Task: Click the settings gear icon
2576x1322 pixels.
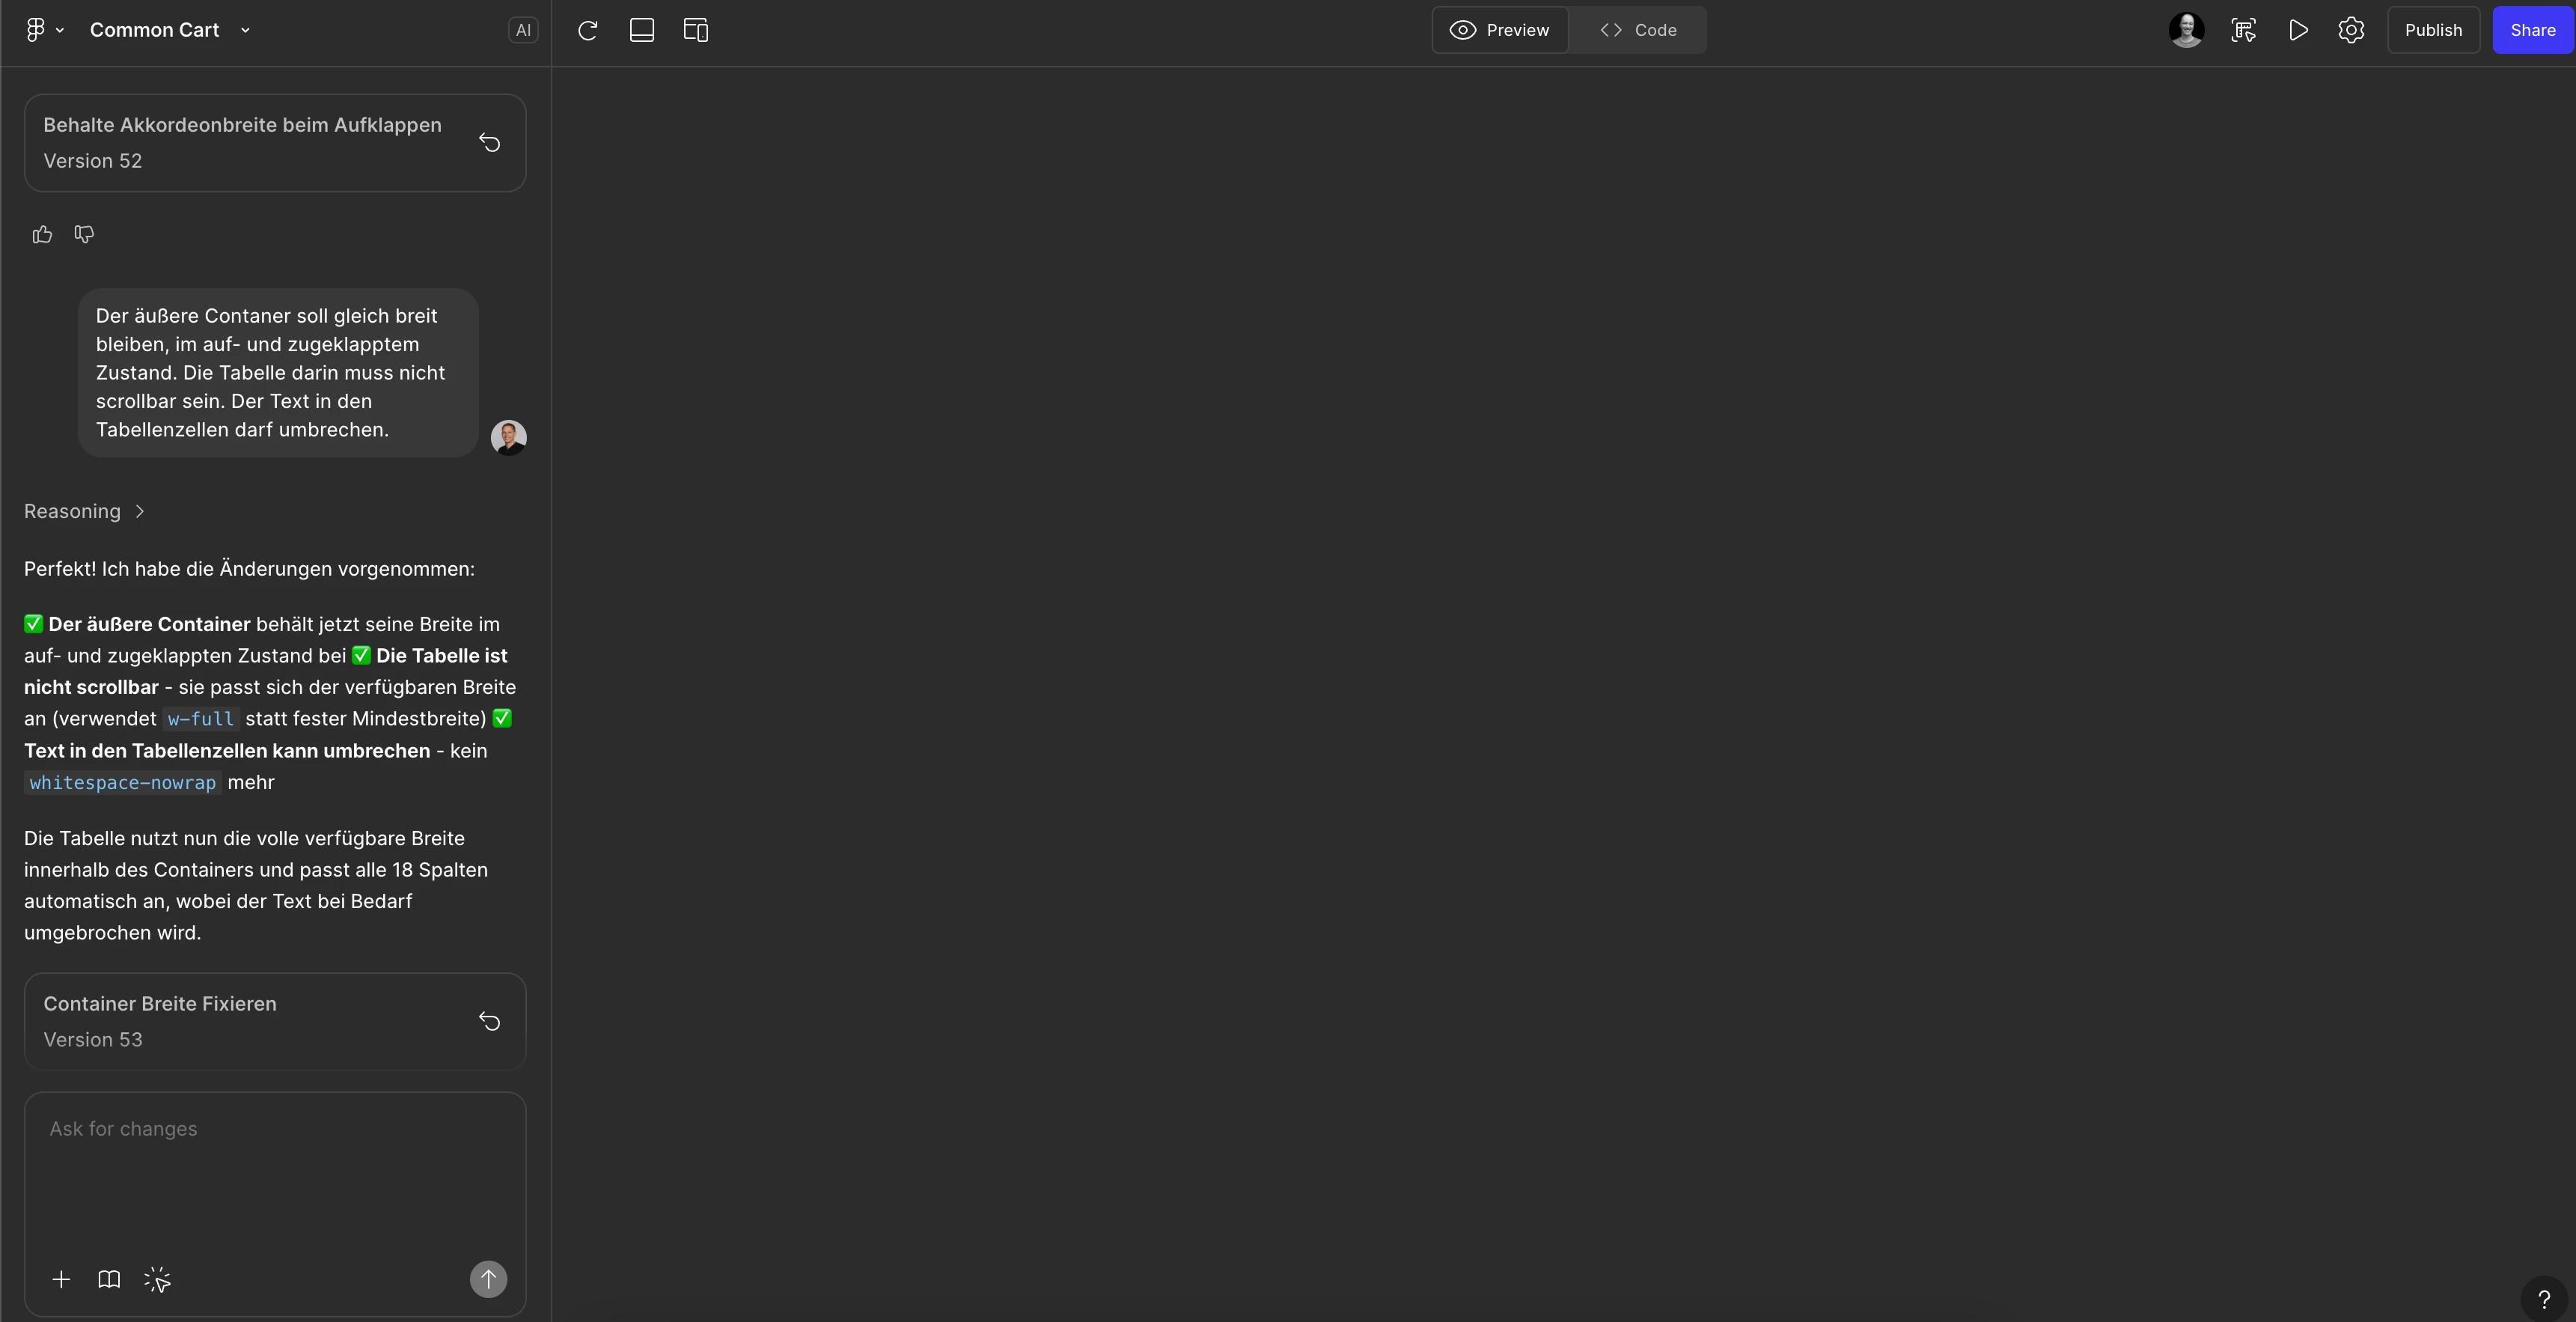Action: pos(2351,30)
